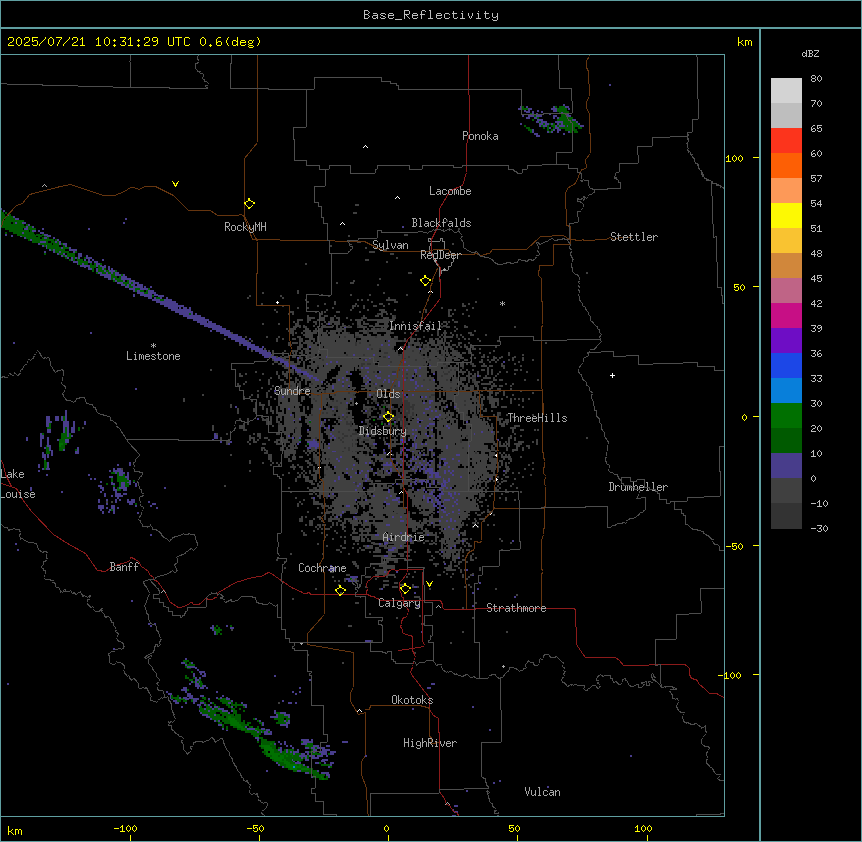Image resolution: width=862 pixels, height=842 pixels.
Task: Click the Olds city label
Action: click(388, 394)
